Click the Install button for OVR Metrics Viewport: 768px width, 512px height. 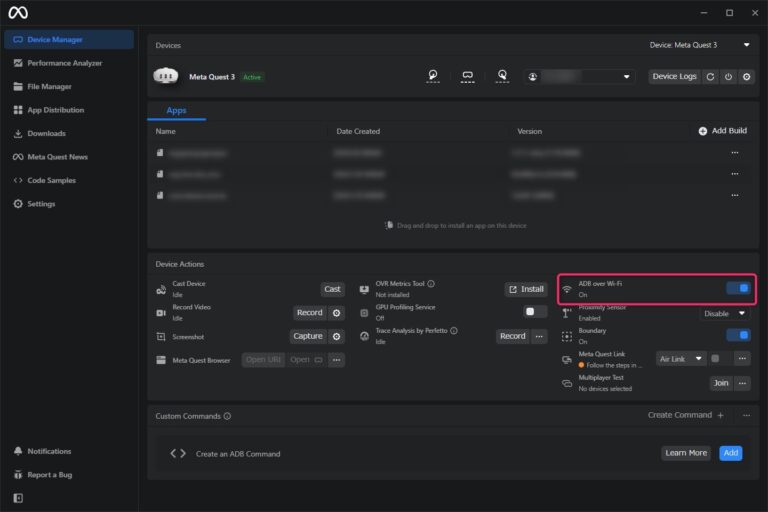click(526, 289)
